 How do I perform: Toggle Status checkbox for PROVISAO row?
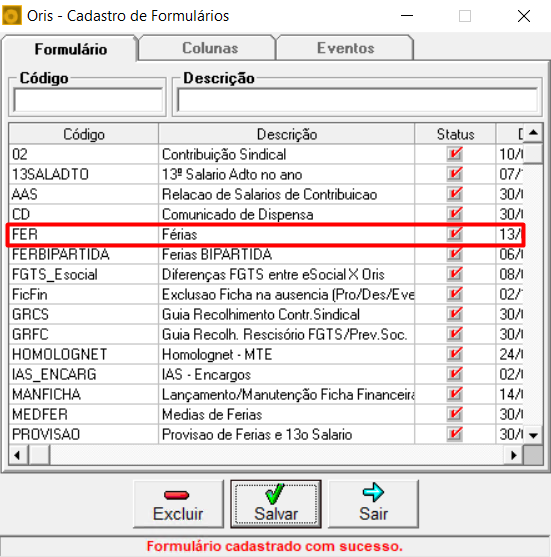coord(455,434)
